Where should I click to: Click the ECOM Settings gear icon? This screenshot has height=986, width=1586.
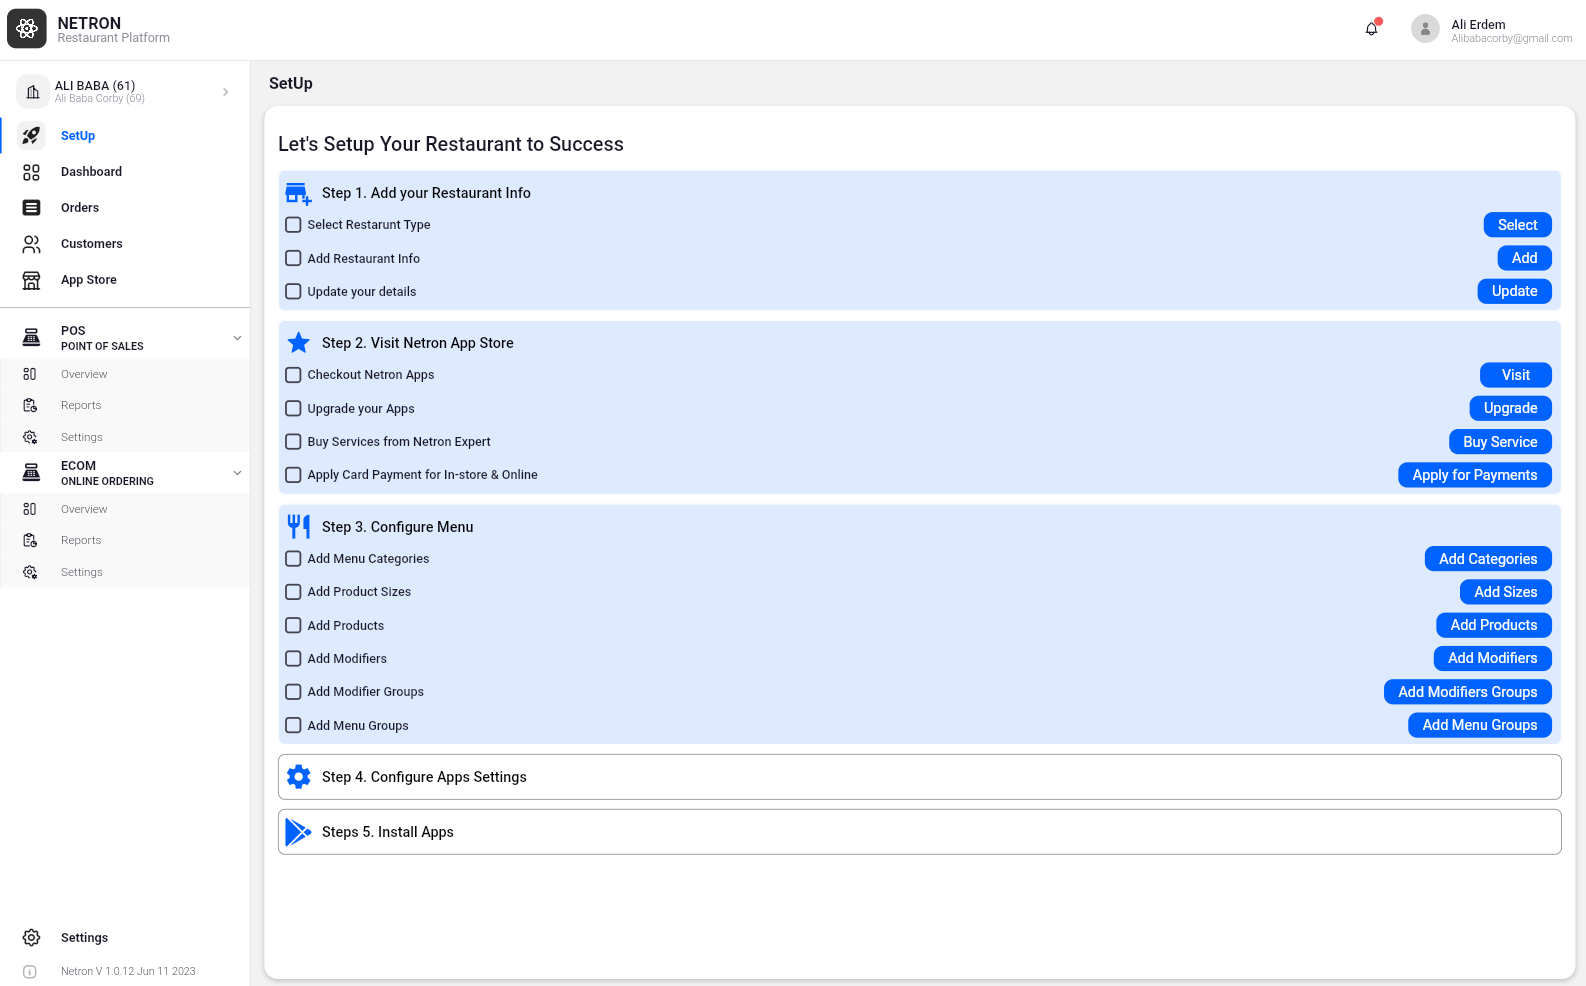[x=30, y=572]
